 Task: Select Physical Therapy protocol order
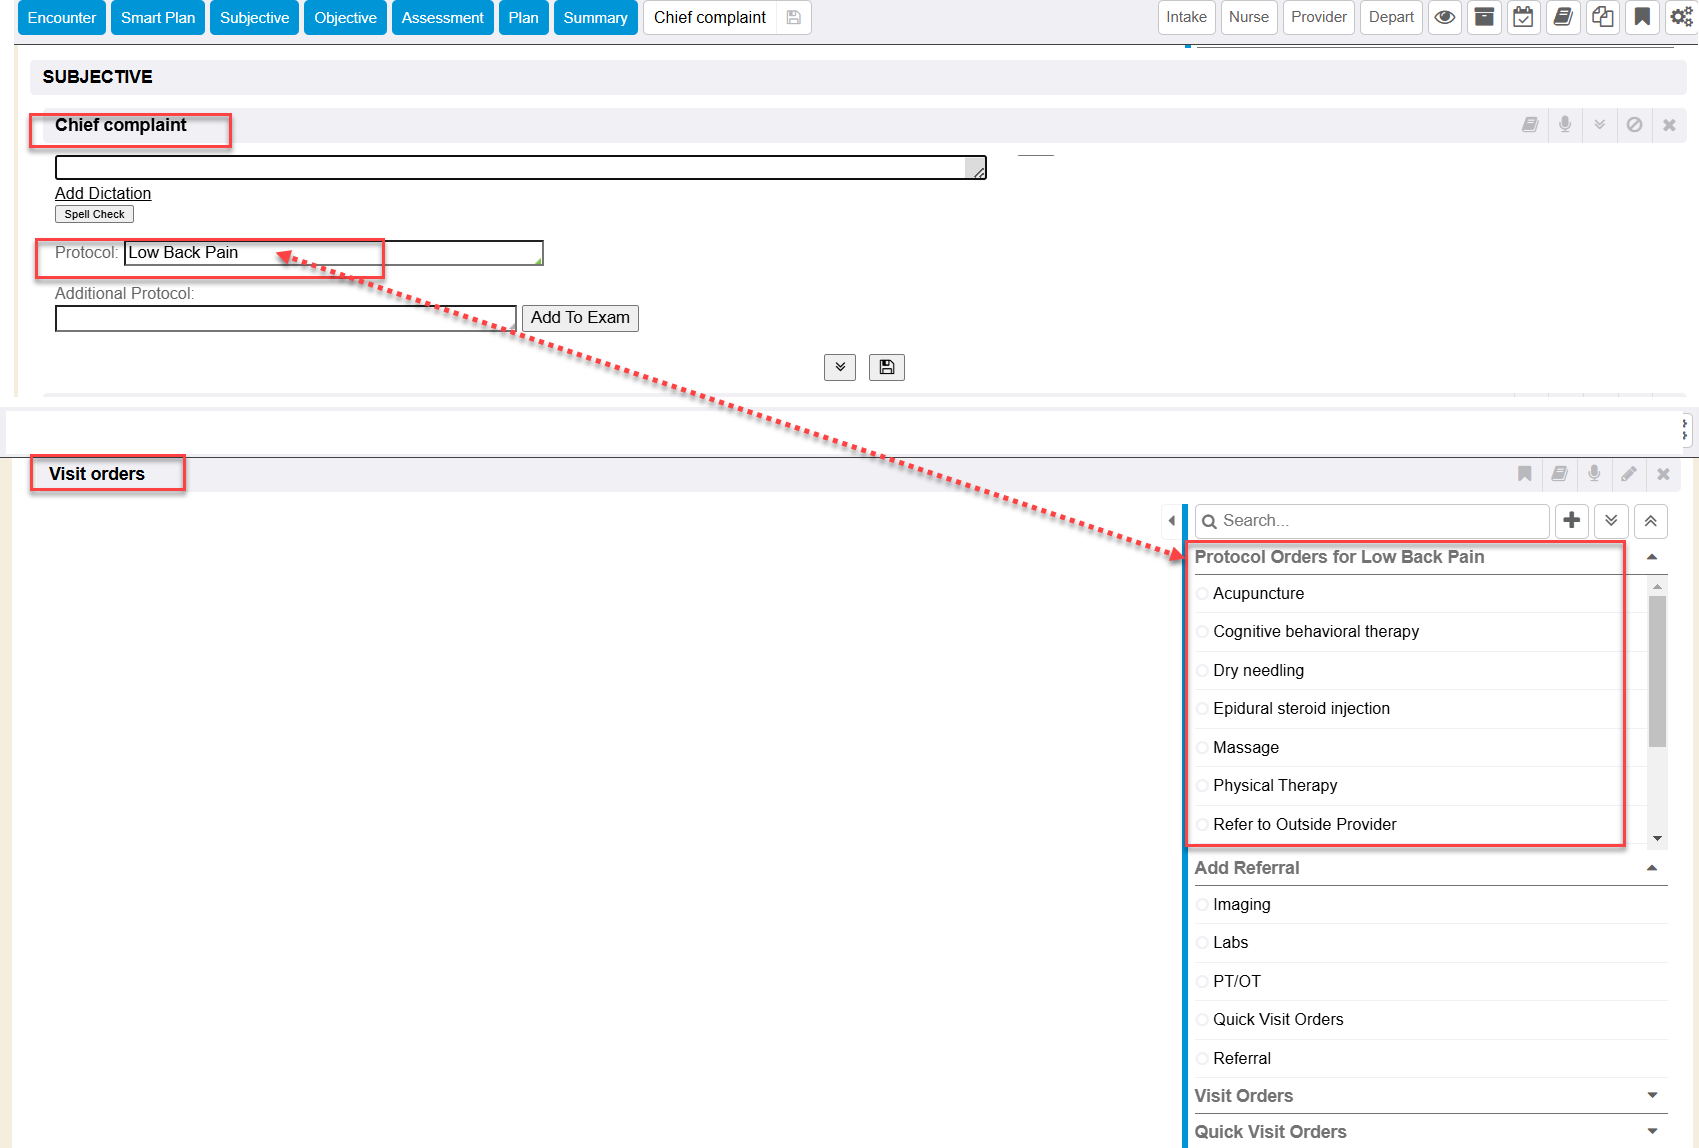click(1202, 786)
